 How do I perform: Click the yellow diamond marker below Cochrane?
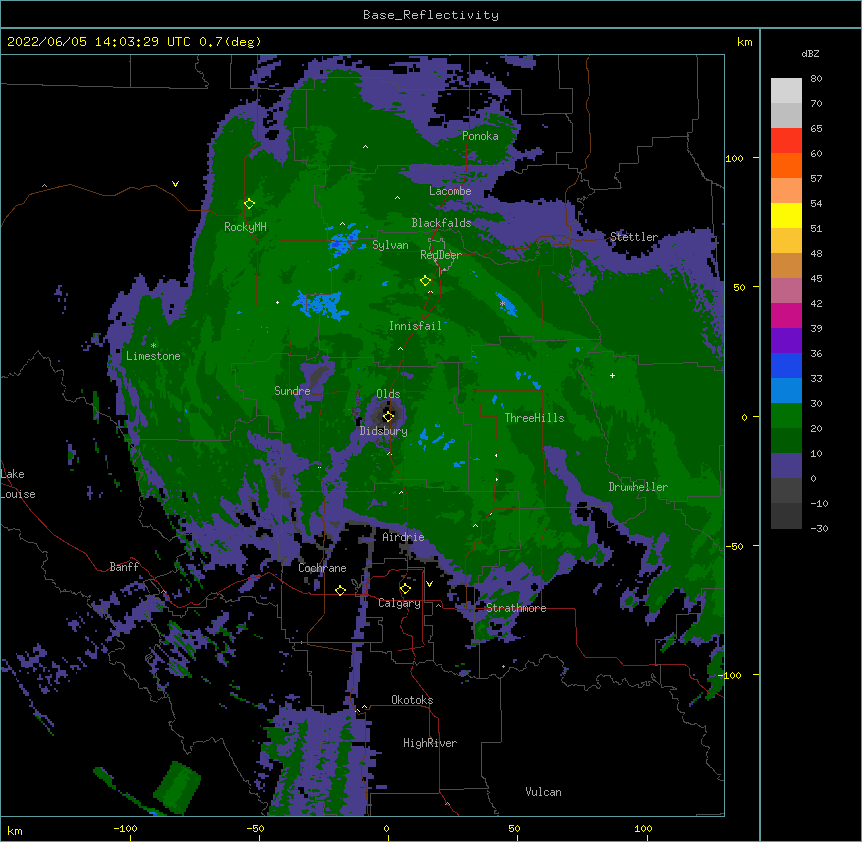point(340,590)
